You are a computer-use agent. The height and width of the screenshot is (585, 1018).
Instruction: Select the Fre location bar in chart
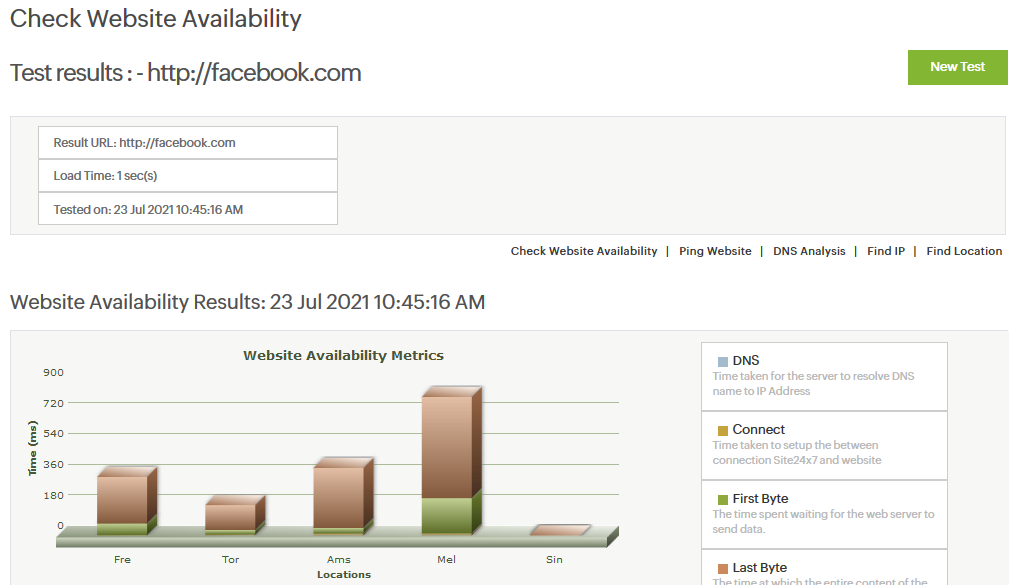coord(127,501)
